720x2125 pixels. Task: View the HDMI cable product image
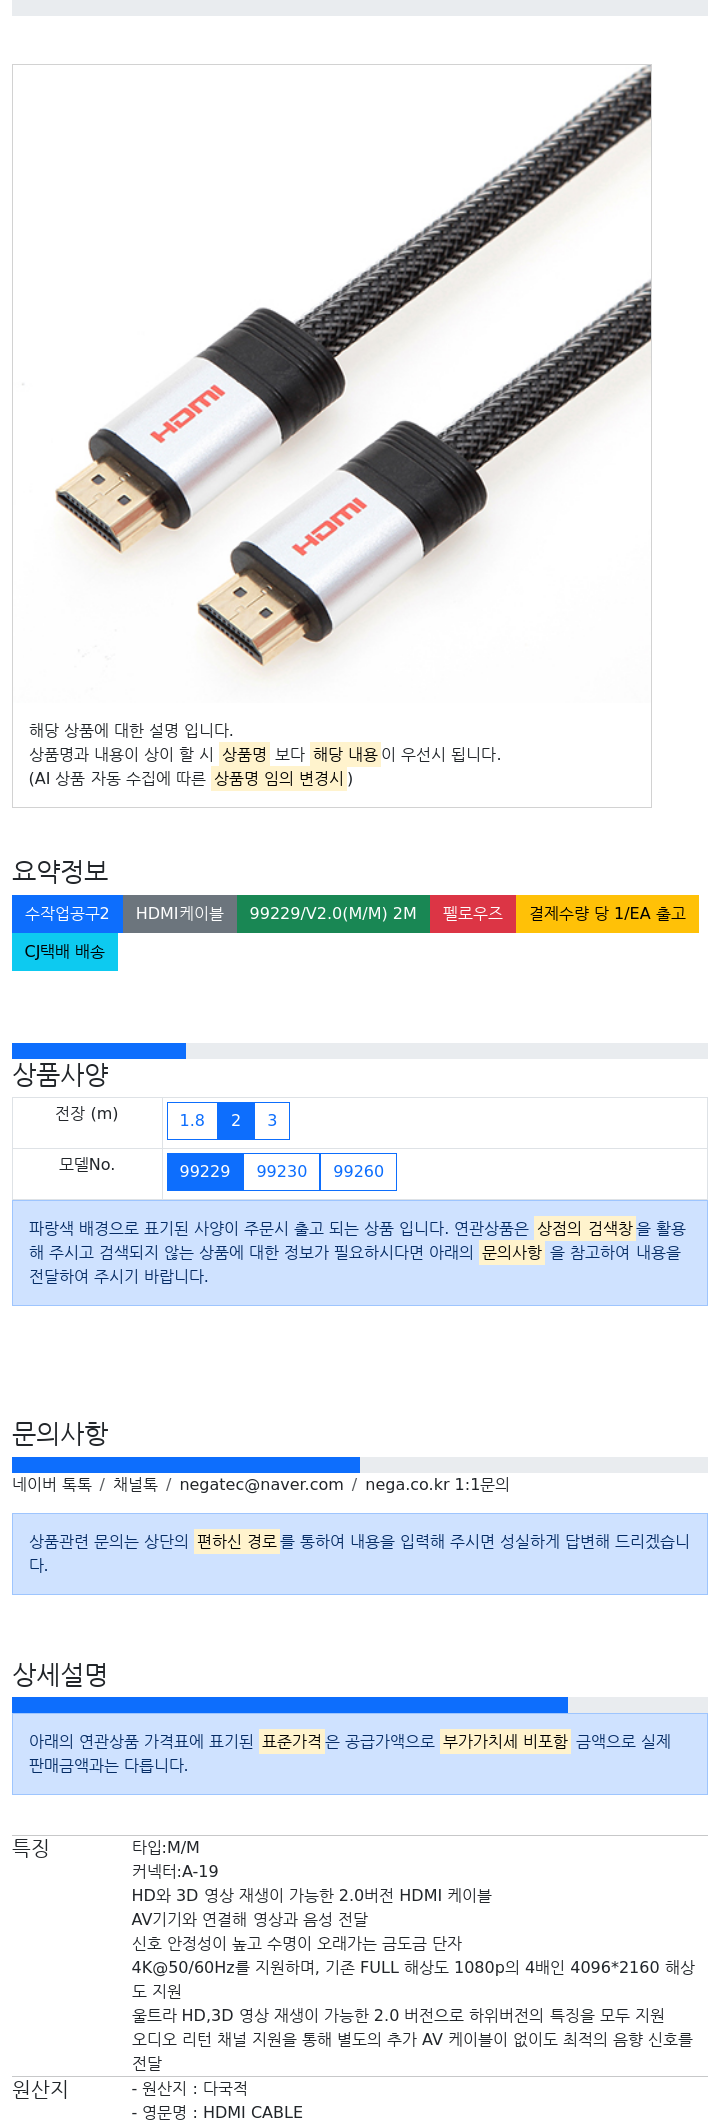[x=332, y=384]
